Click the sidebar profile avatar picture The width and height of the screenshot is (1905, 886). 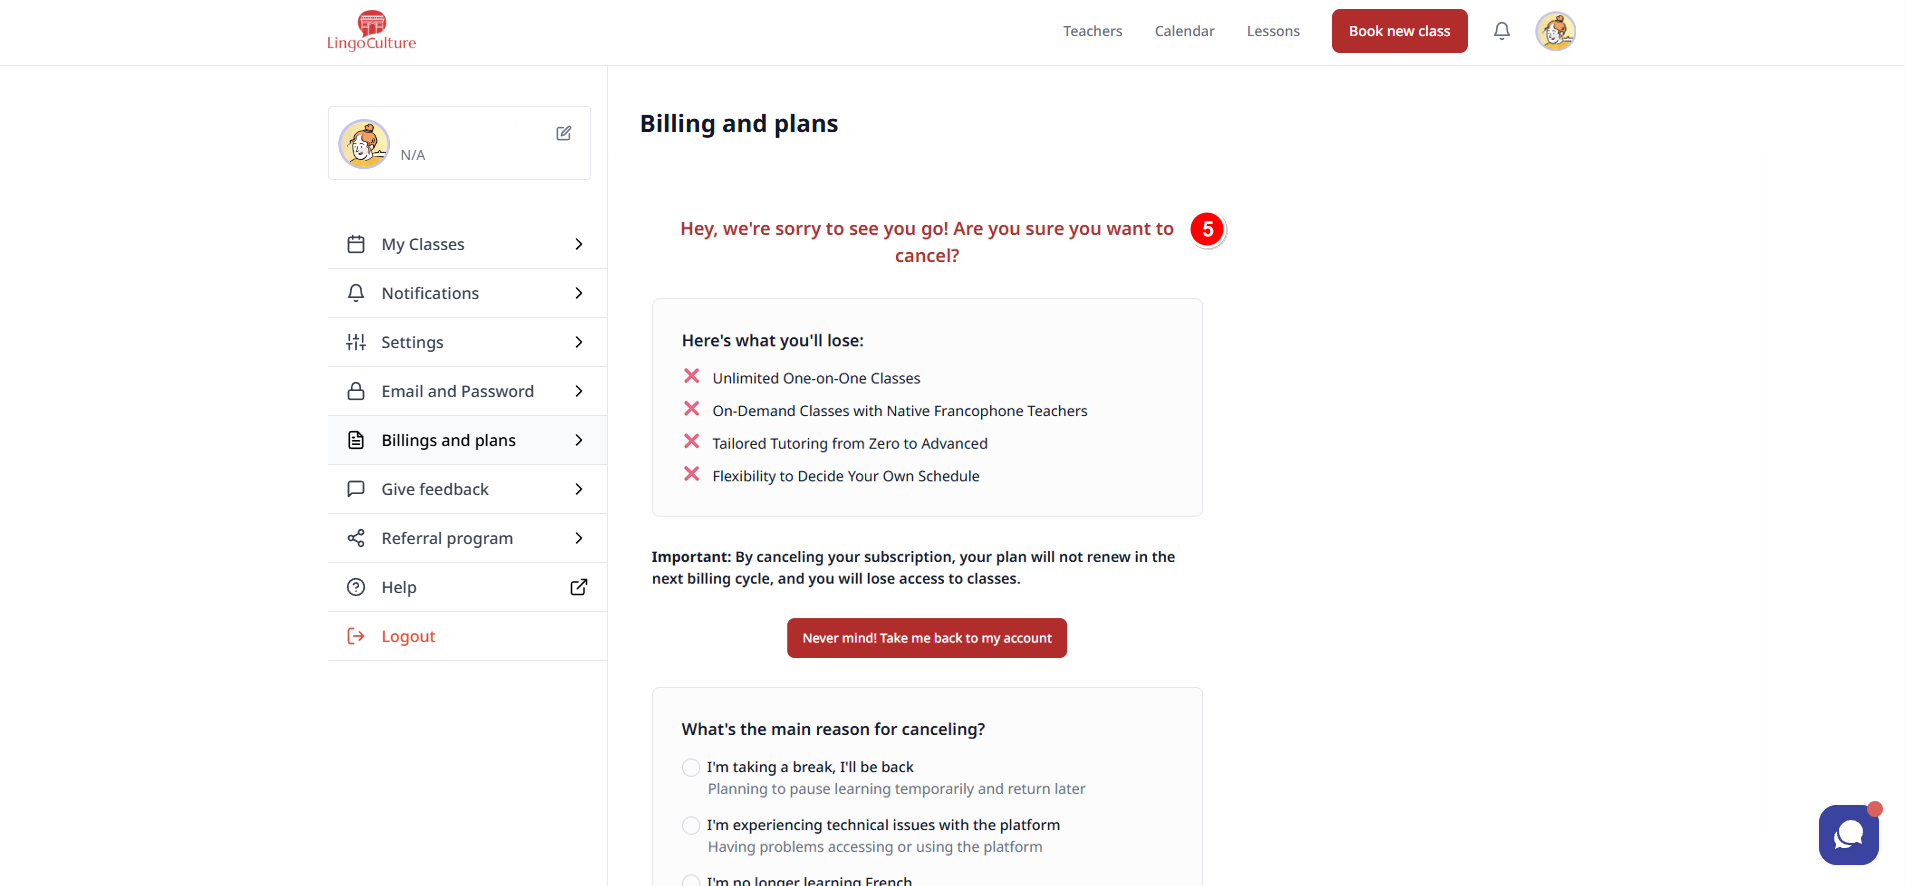point(364,144)
